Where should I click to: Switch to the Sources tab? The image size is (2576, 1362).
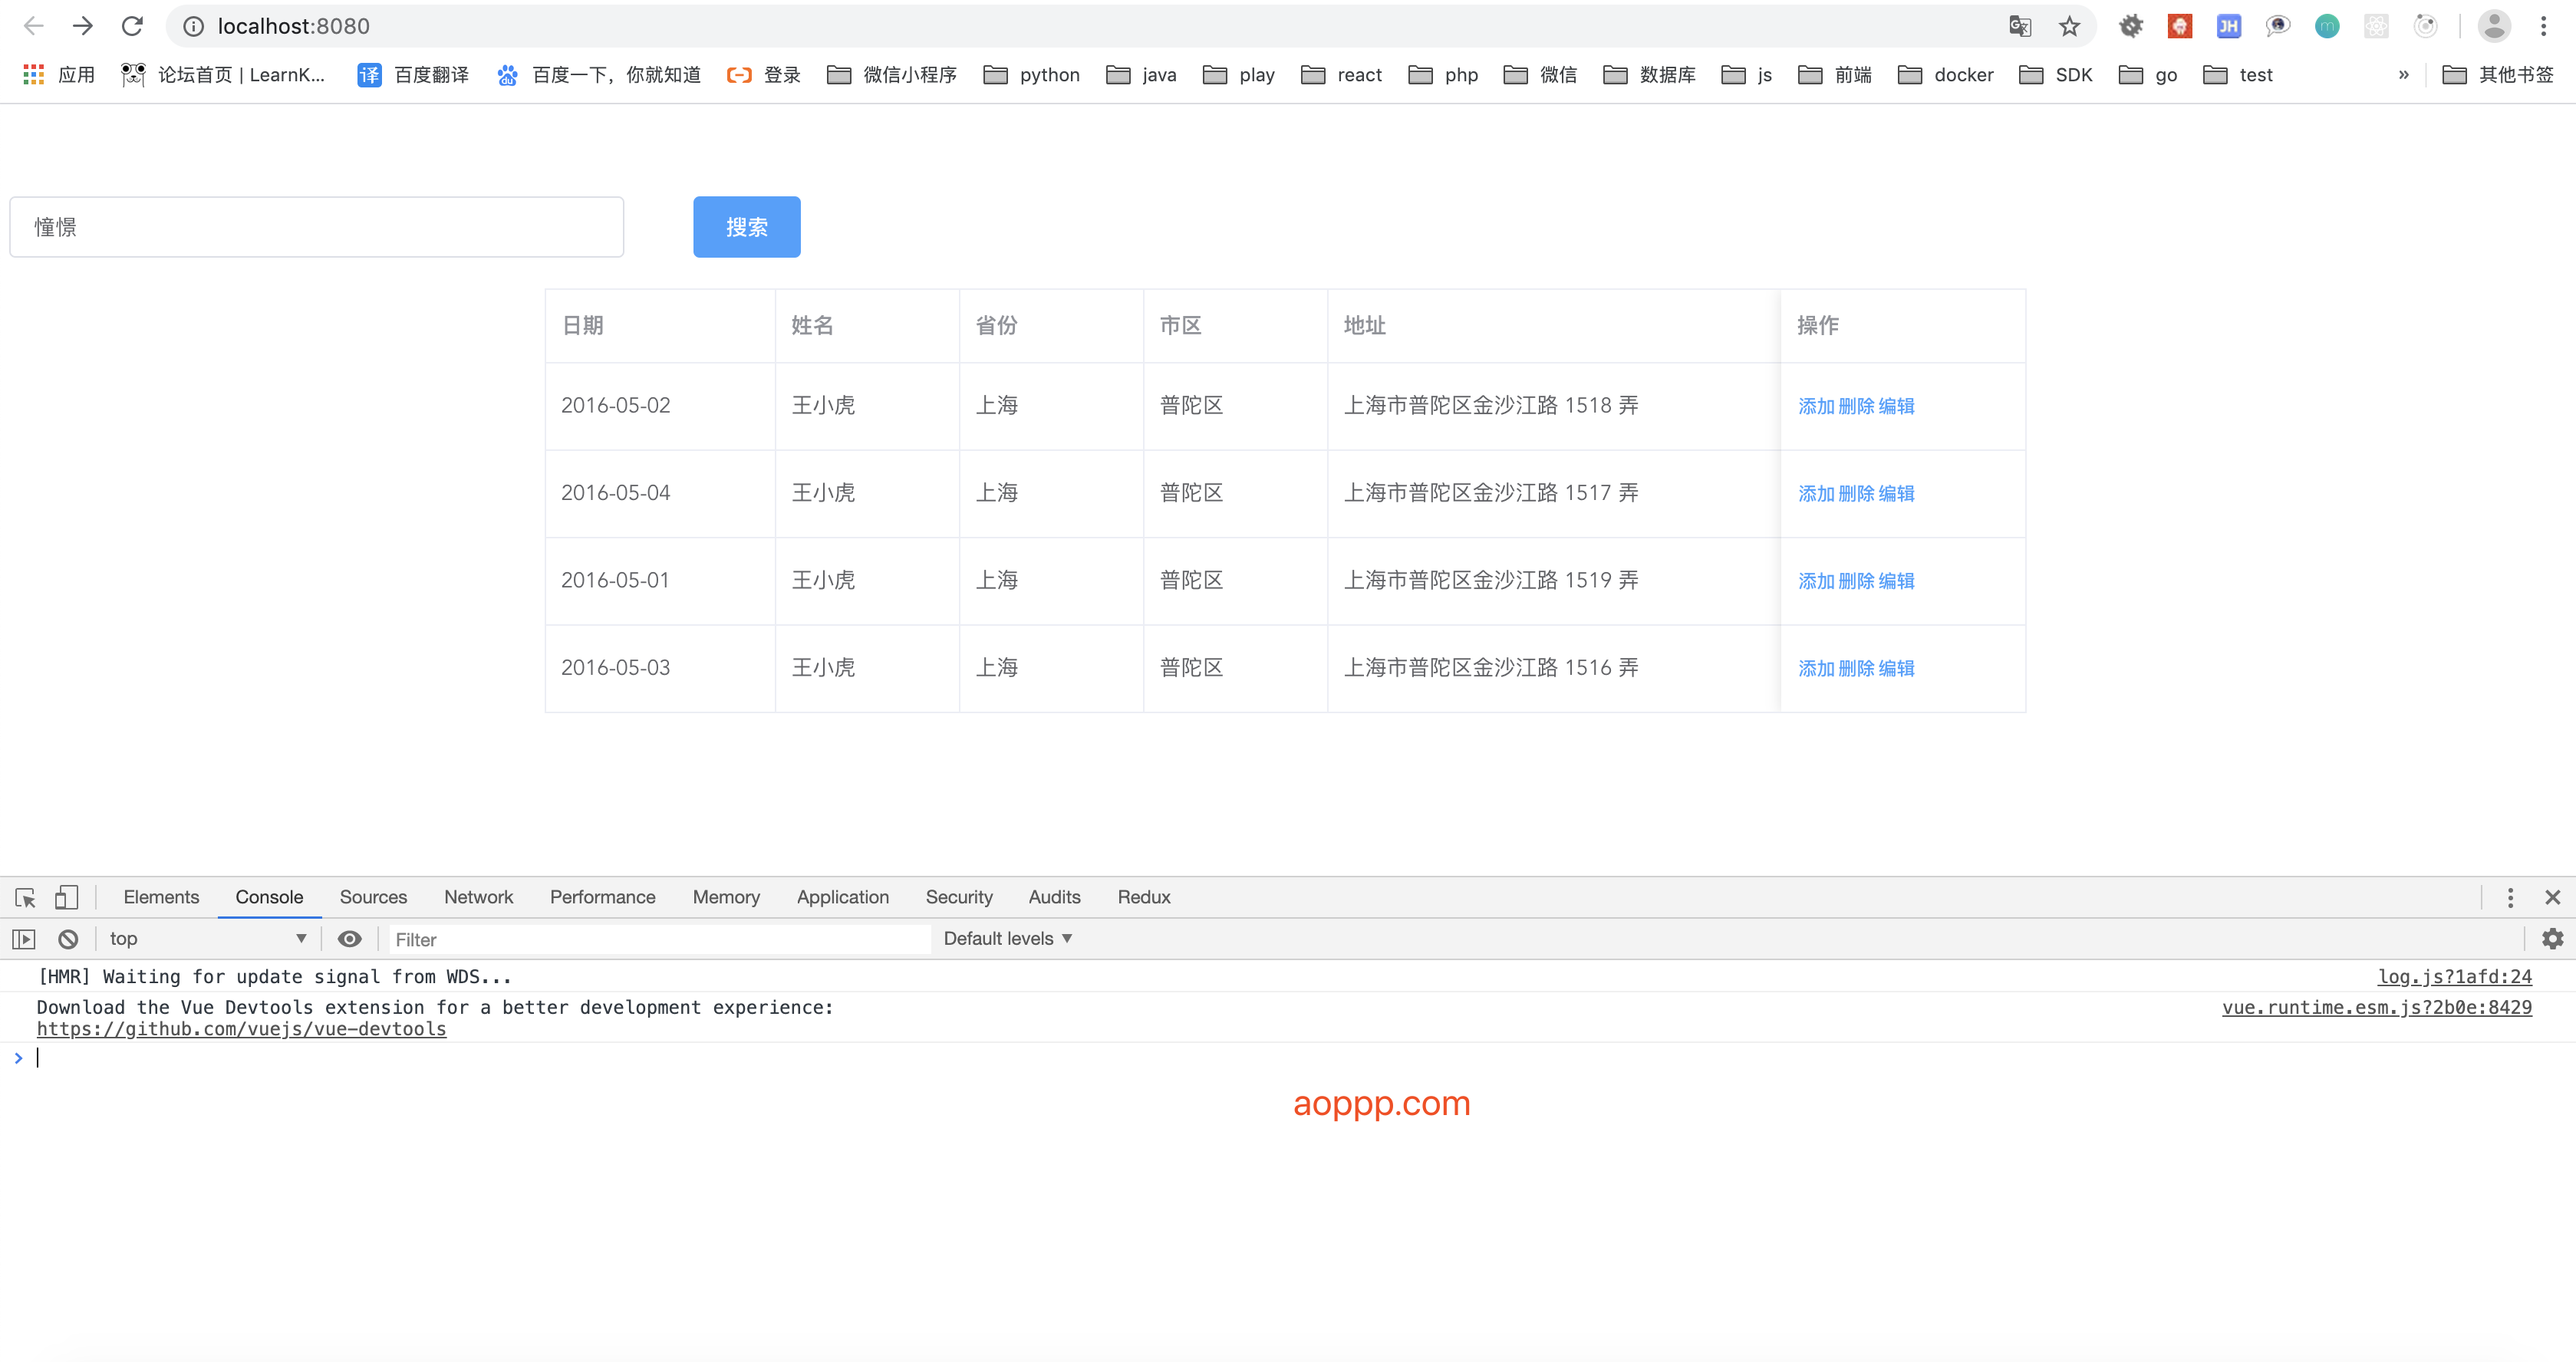(373, 897)
